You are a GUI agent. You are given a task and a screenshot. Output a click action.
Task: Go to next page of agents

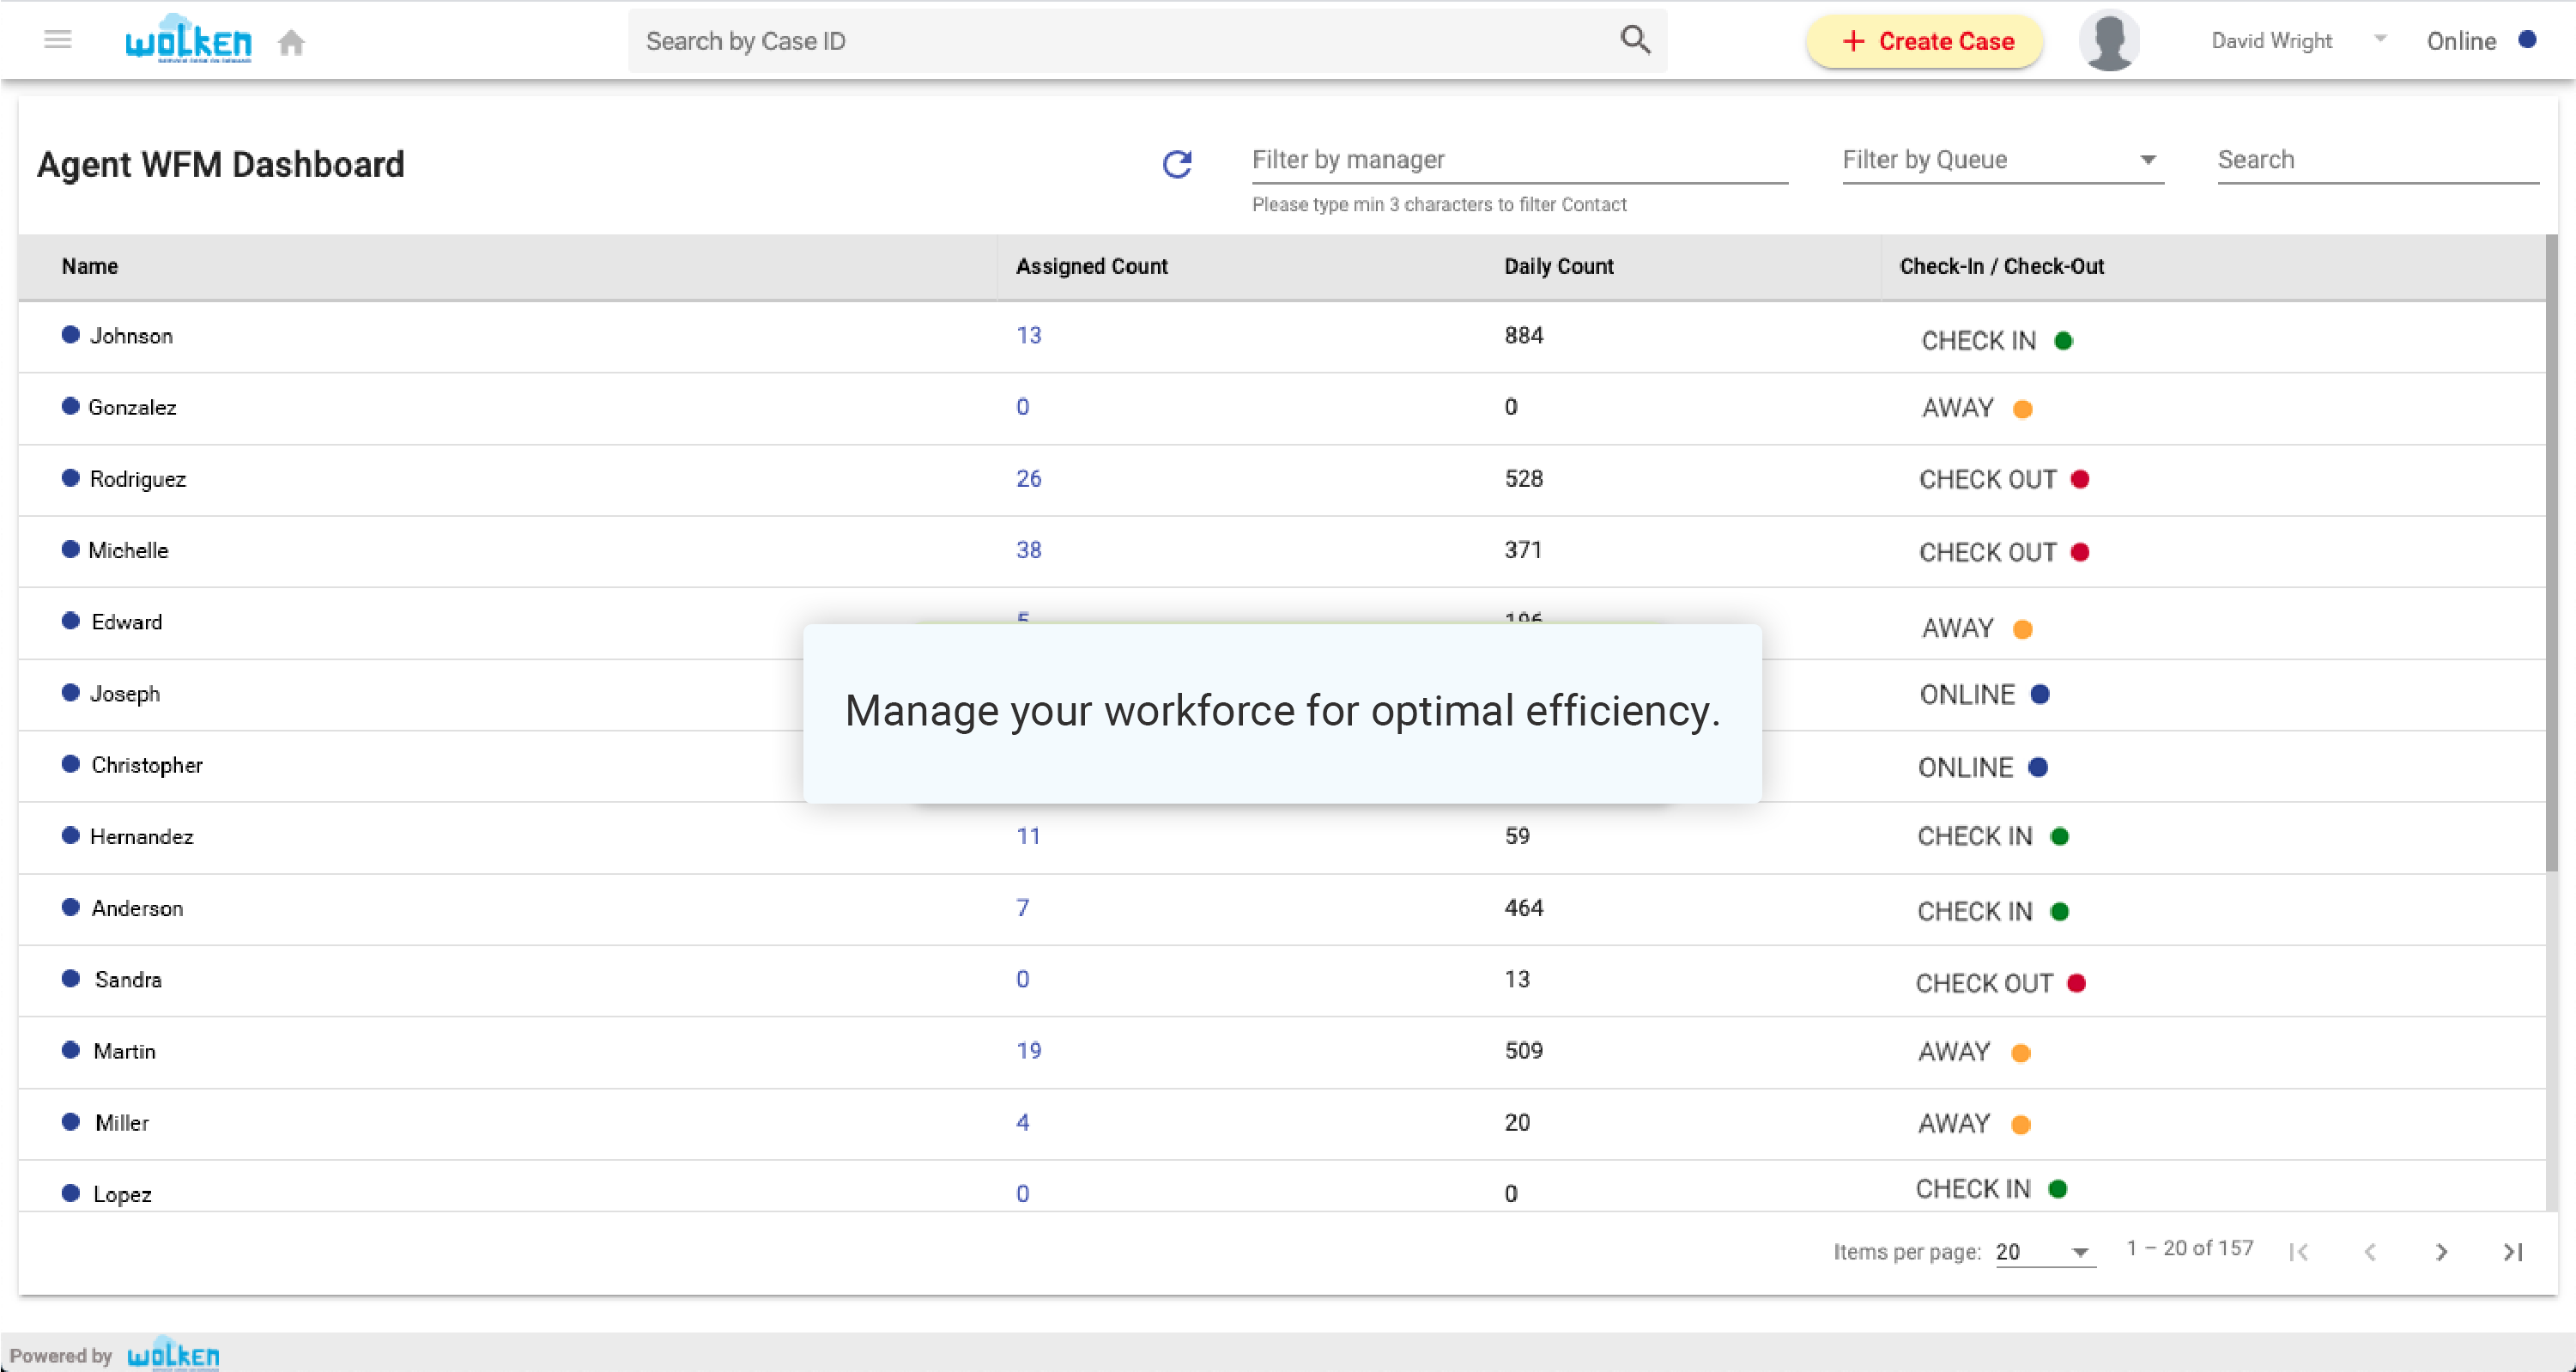[2441, 1251]
